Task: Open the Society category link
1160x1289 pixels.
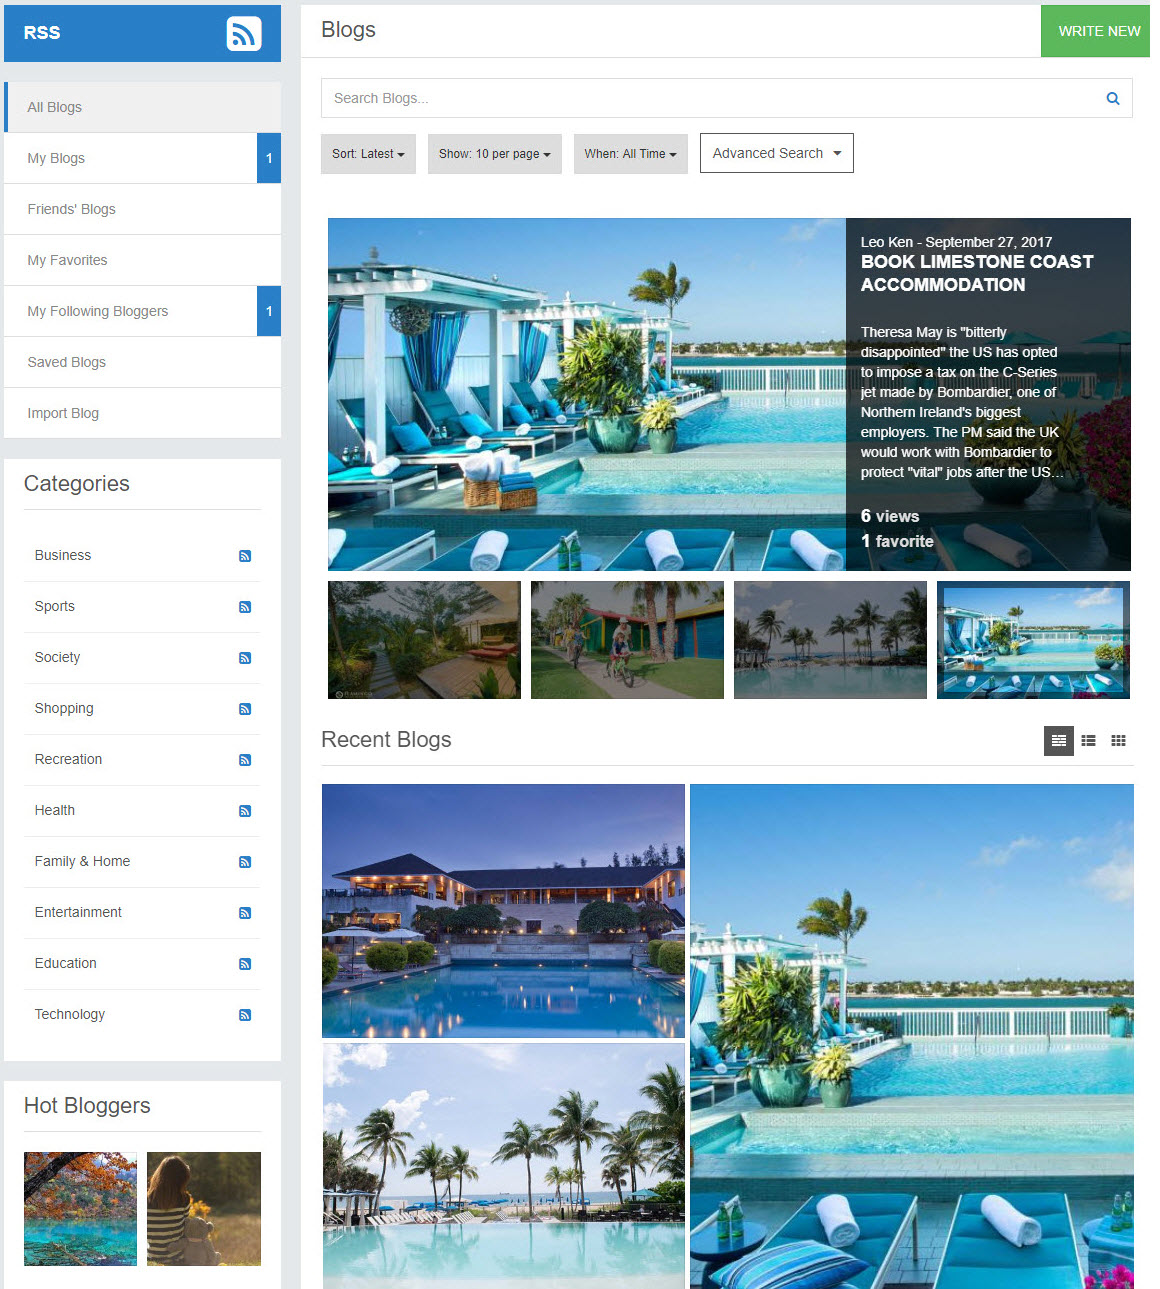Action: click(x=57, y=657)
